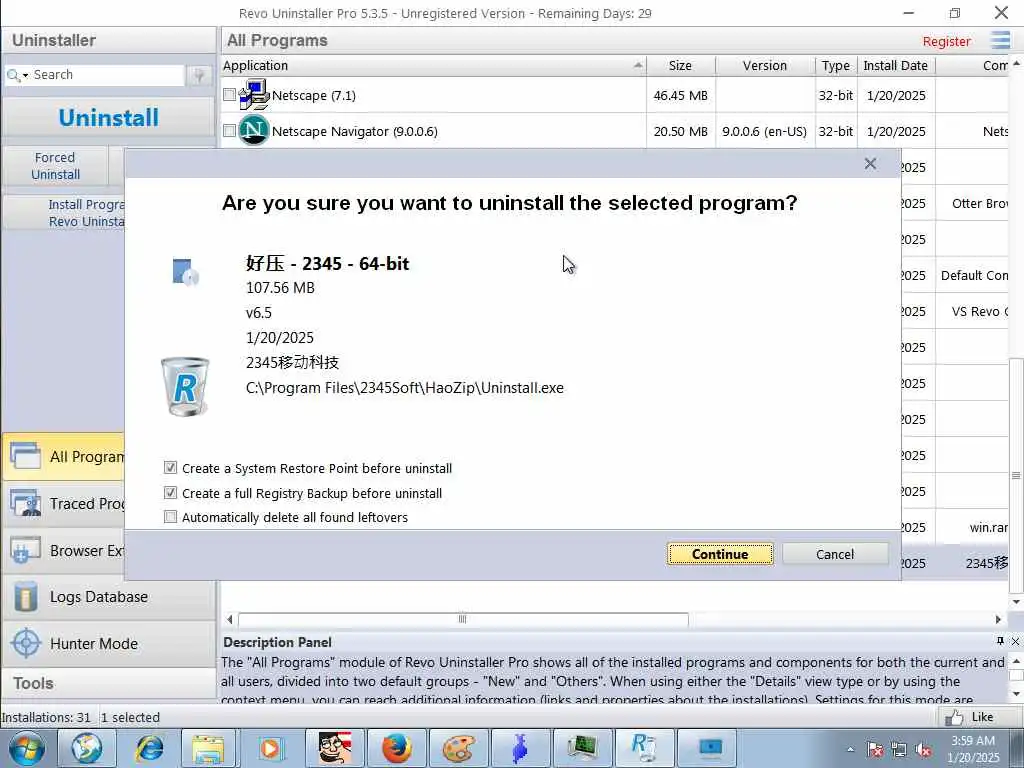Confirm uninstall with the Continue button
This screenshot has width=1024, height=768.
point(720,554)
